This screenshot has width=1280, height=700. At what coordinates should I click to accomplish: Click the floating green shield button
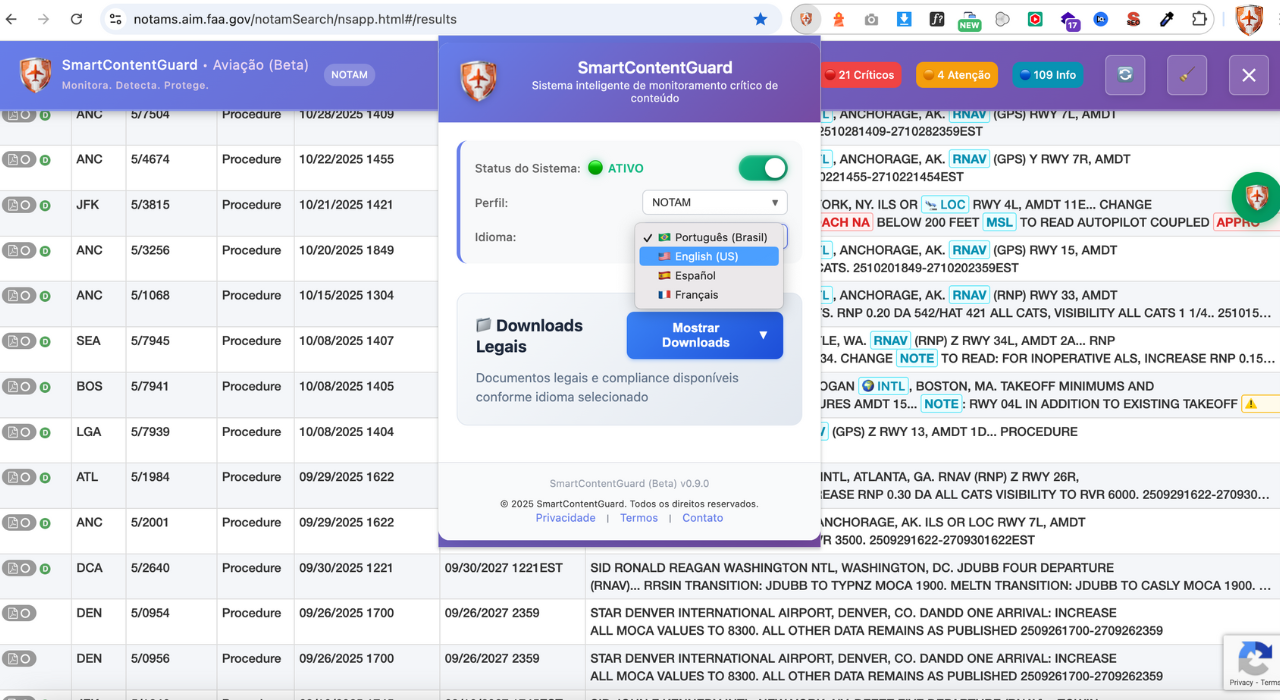(x=1256, y=197)
